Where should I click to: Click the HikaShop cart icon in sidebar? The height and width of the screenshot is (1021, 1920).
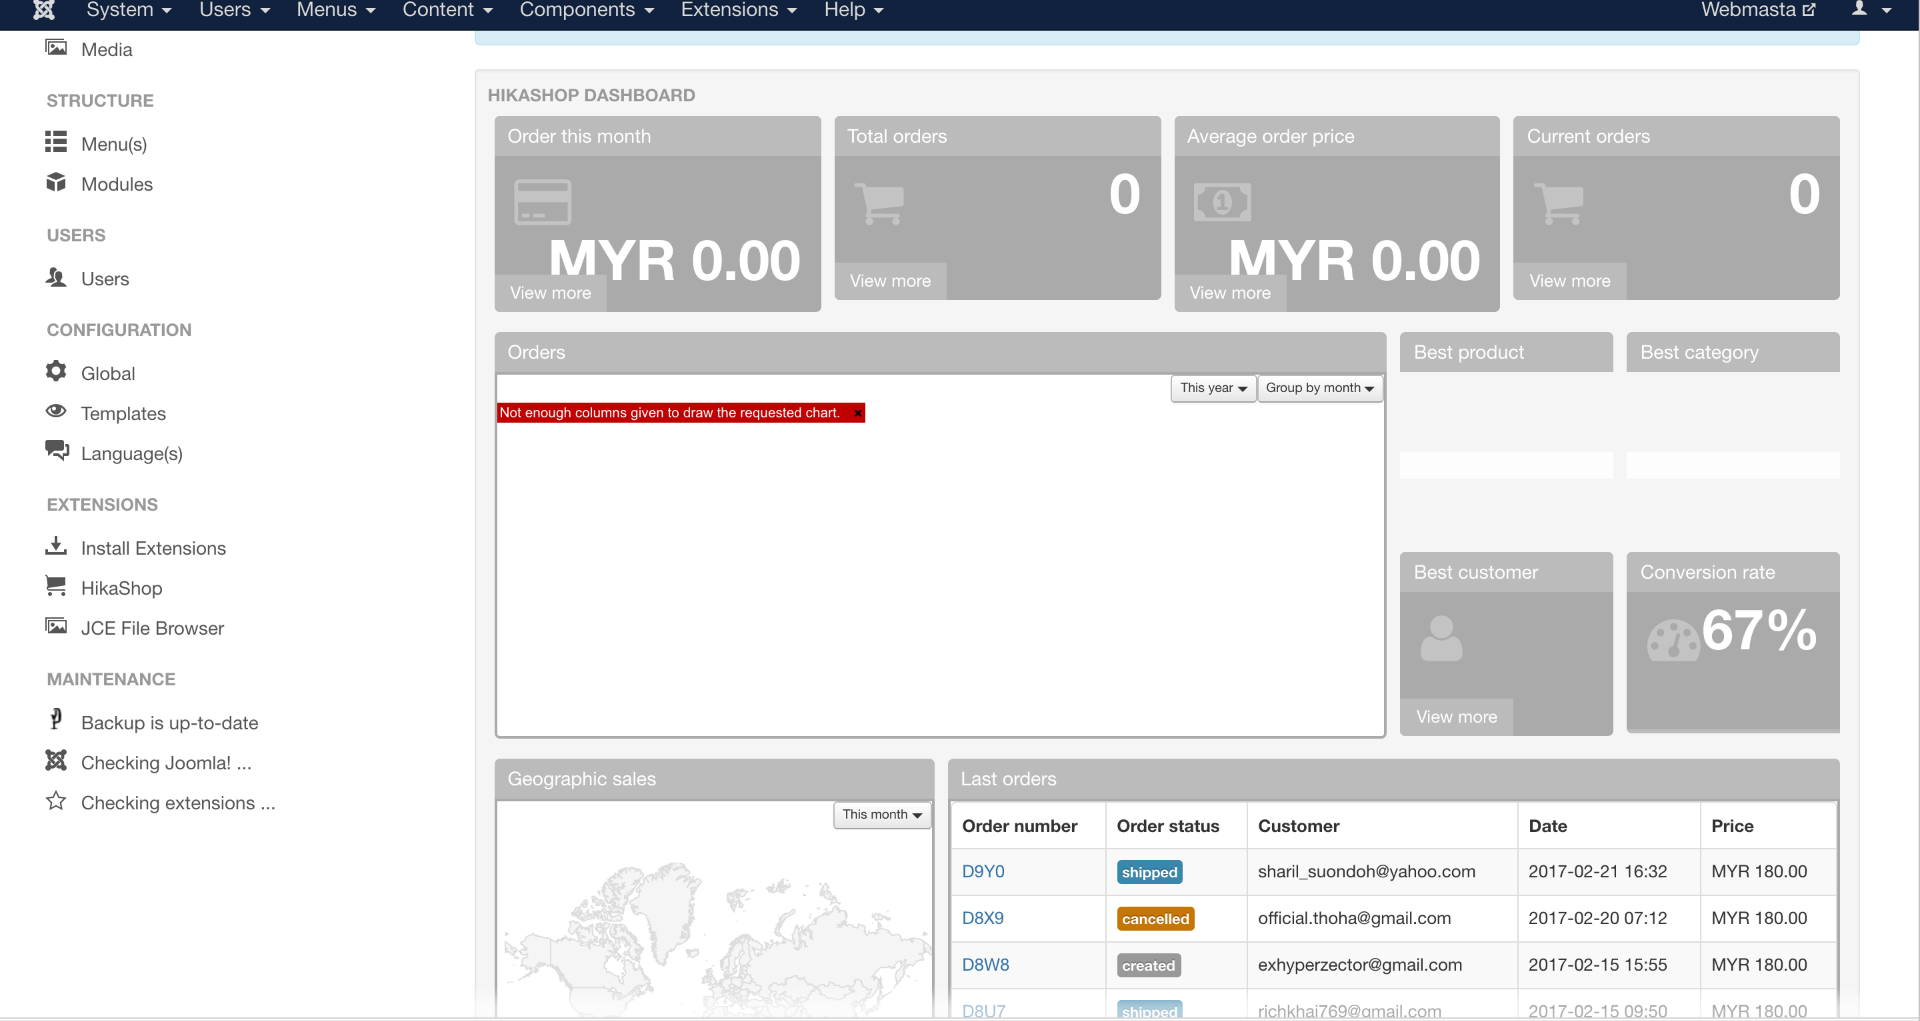56,586
